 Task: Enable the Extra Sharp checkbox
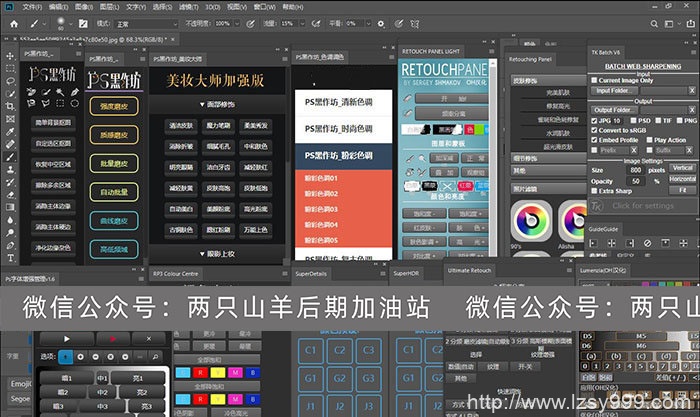coord(594,189)
